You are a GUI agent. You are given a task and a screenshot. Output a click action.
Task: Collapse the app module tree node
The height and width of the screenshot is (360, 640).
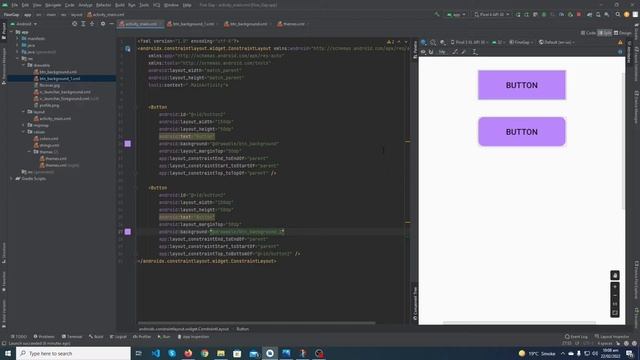(11, 32)
